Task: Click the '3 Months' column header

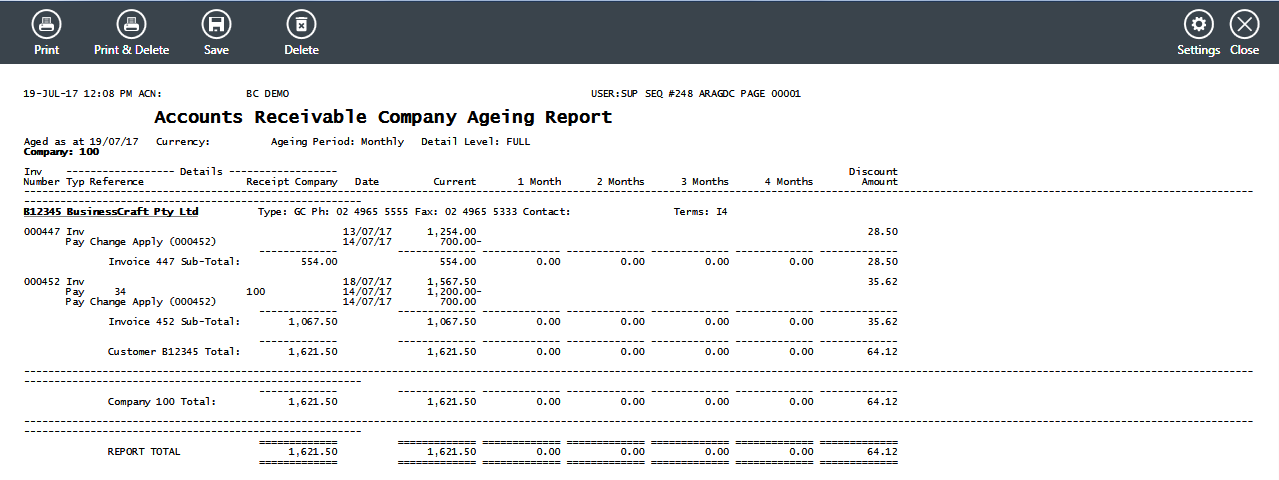Action: [x=705, y=182]
